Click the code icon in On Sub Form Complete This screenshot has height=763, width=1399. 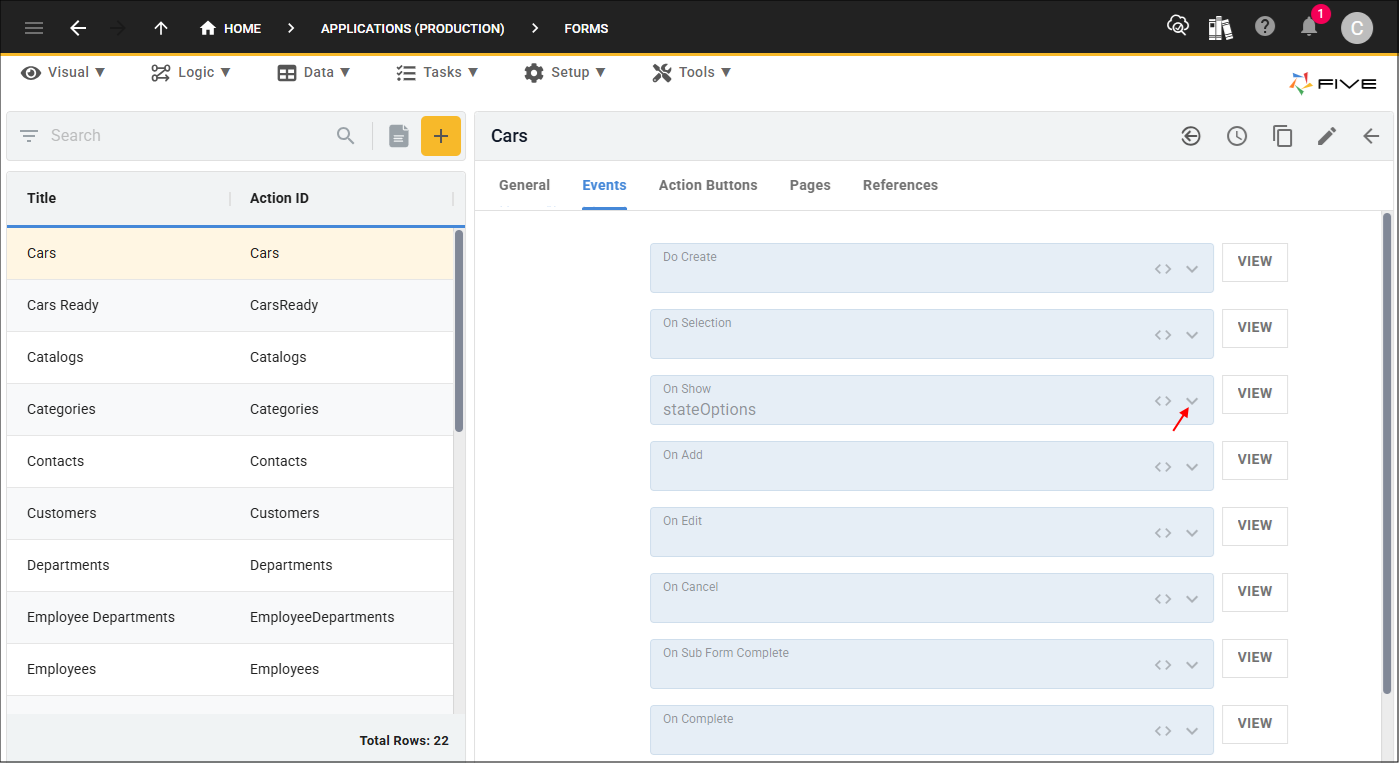tap(1162, 665)
